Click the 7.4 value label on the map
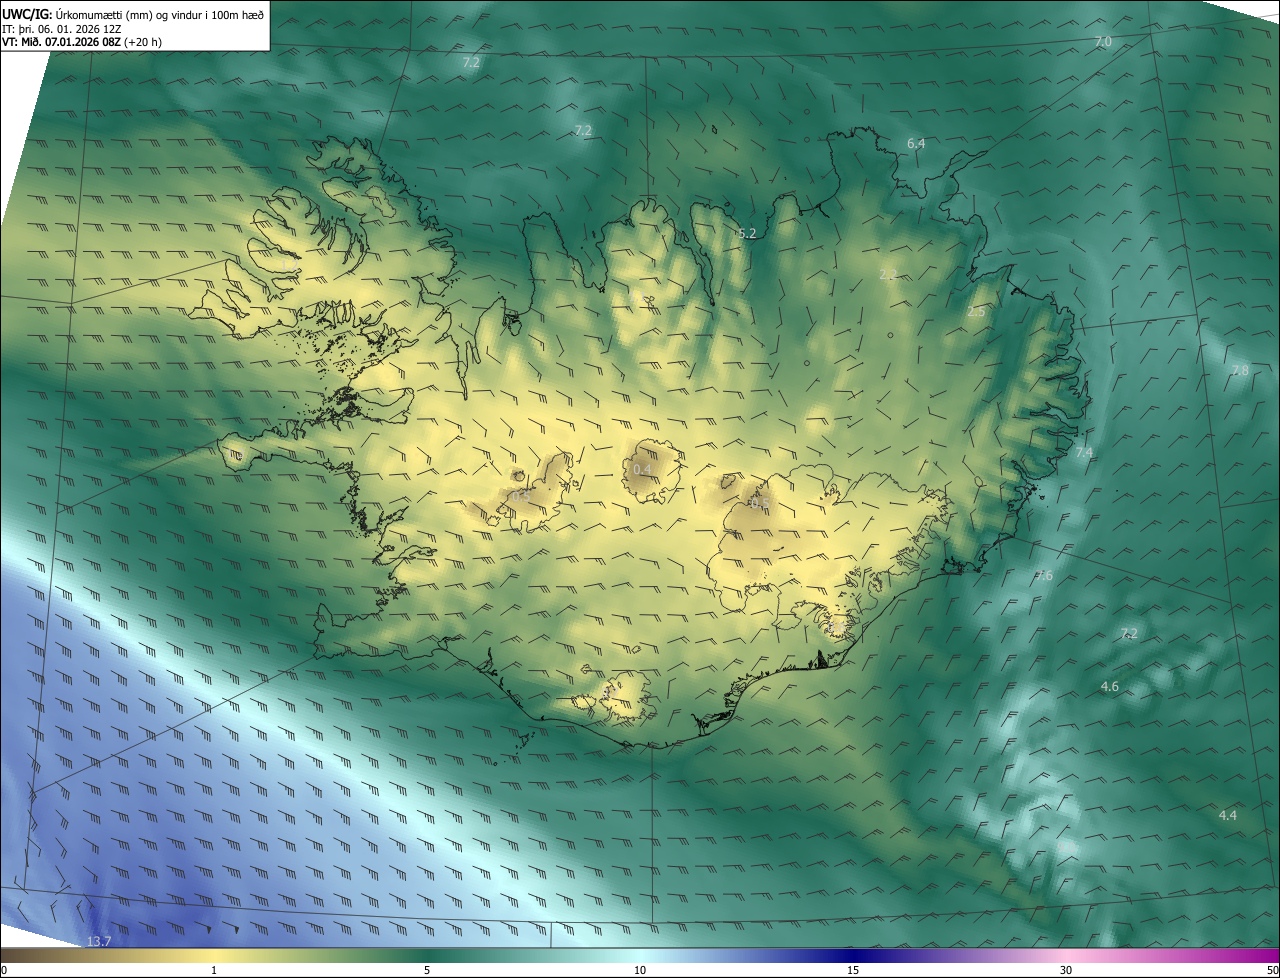This screenshot has width=1280, height=978. (1084, 453)
